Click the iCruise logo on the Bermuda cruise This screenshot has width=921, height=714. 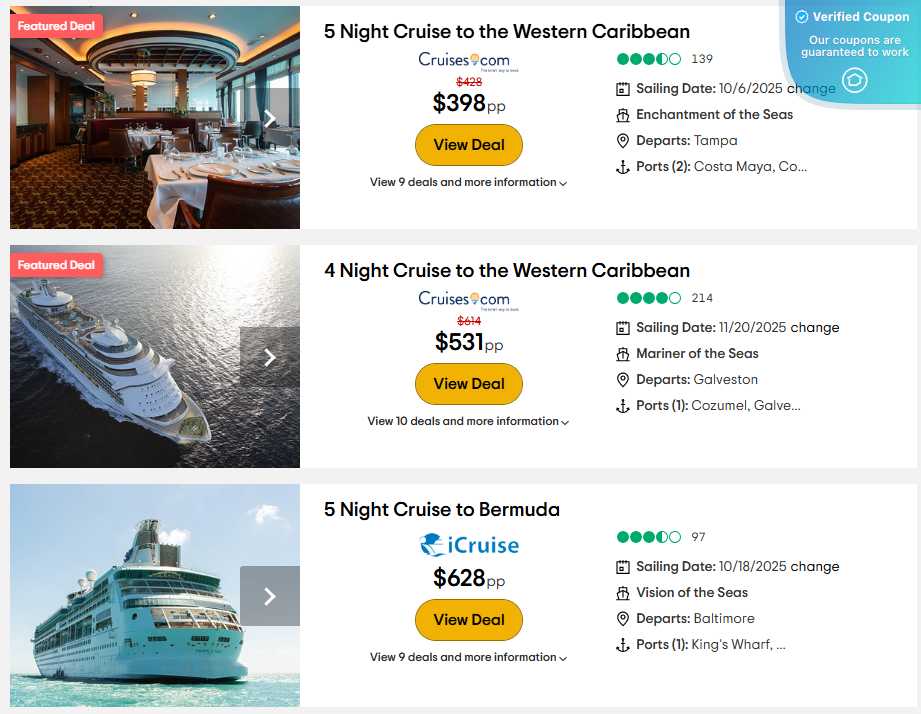click(468, 545)
